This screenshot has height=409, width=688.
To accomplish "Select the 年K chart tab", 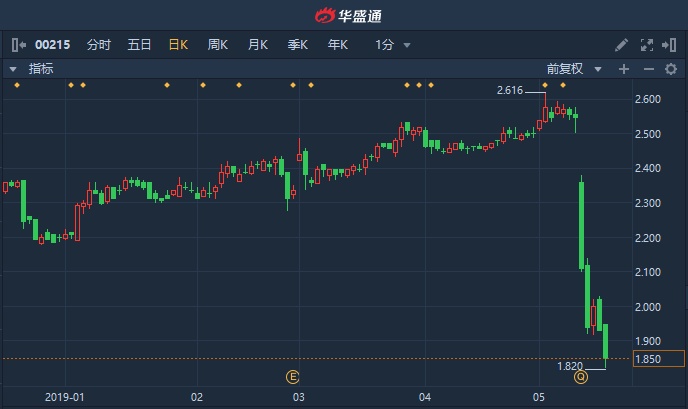I will point(337,45).
